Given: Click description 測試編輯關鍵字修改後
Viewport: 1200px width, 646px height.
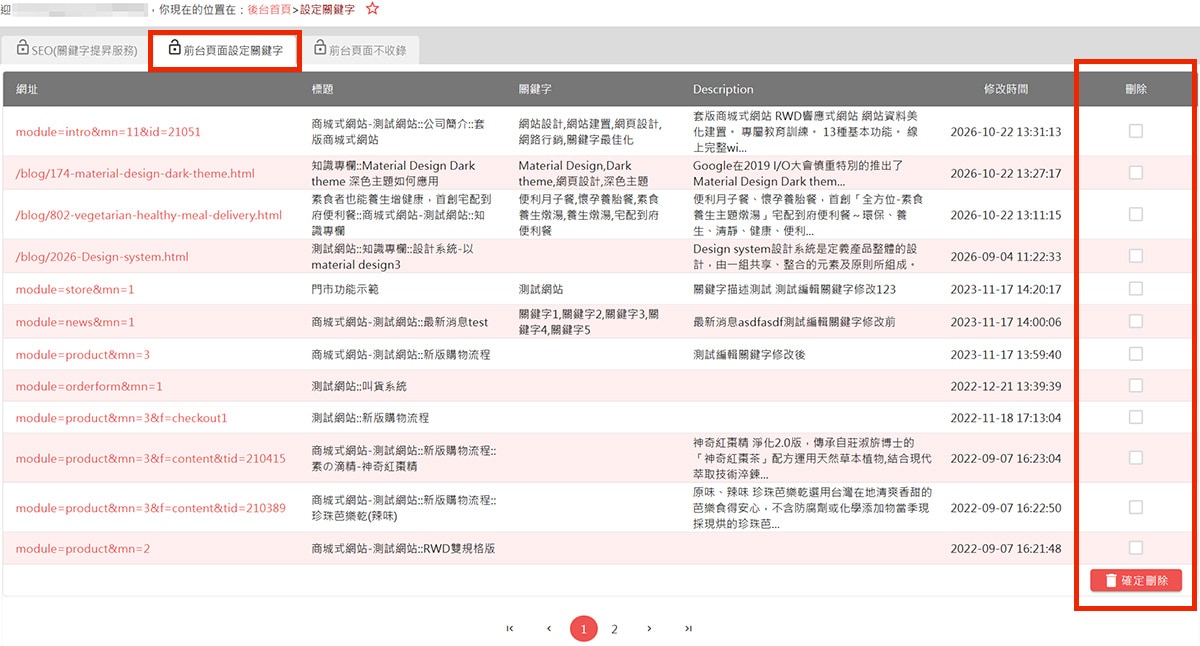Looking at the screenshot, I should coord(749,355).
